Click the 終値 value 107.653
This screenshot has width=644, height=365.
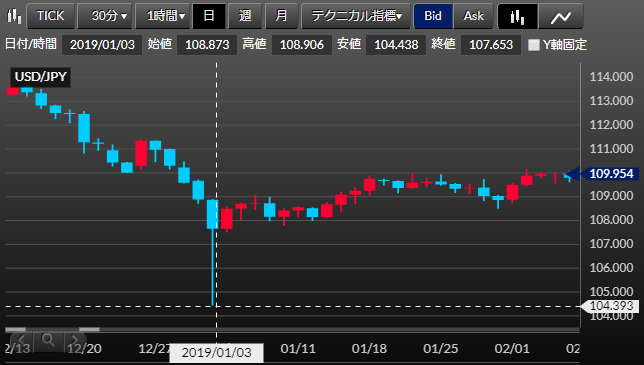[491, 44]
